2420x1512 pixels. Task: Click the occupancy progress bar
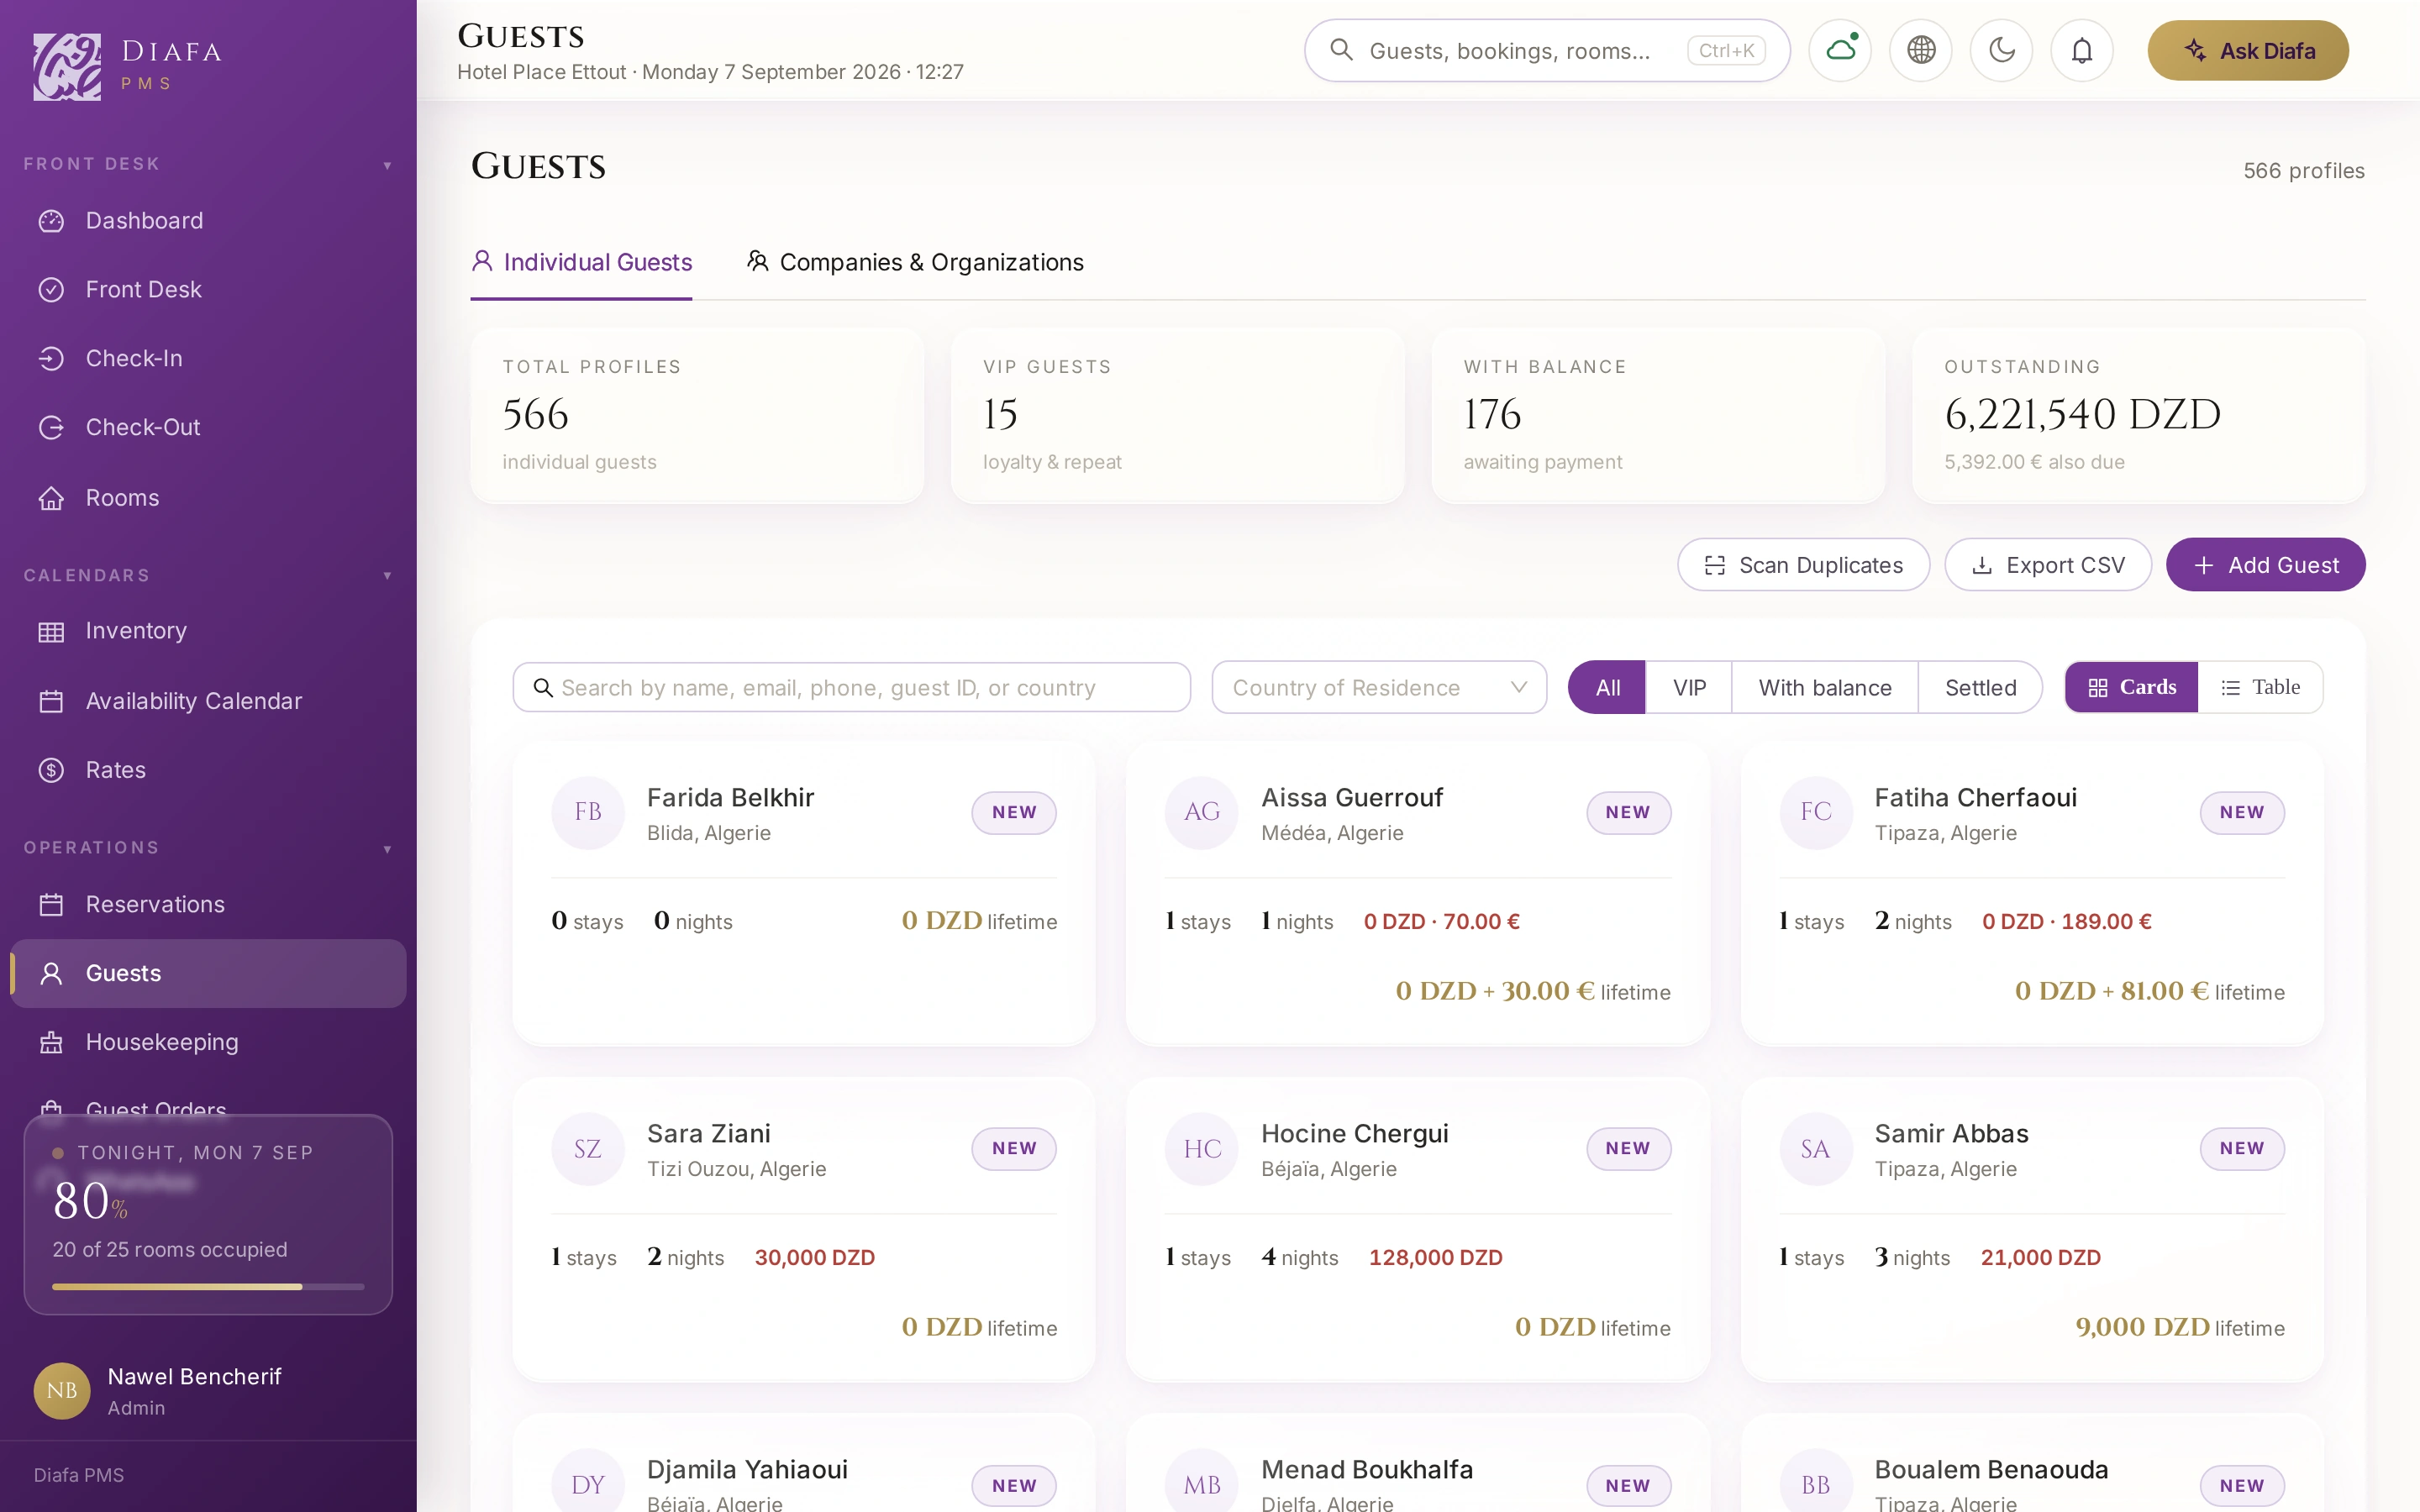pos(208,1287)
